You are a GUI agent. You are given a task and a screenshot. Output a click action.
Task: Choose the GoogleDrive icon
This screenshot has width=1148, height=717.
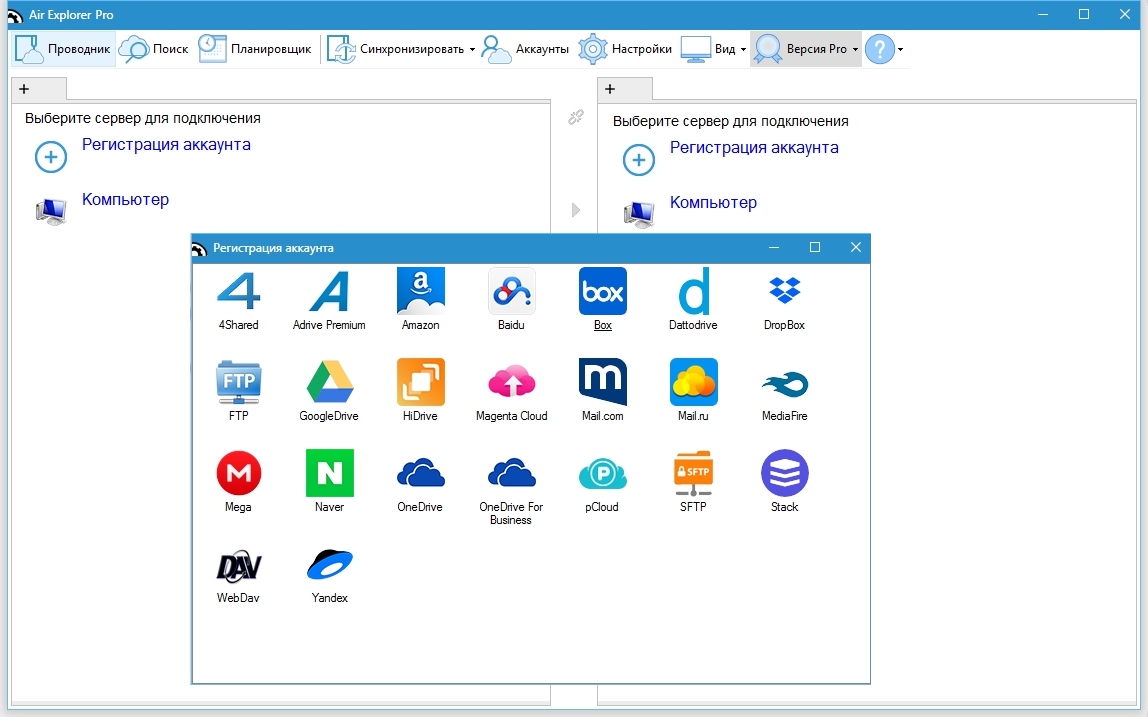329,383
